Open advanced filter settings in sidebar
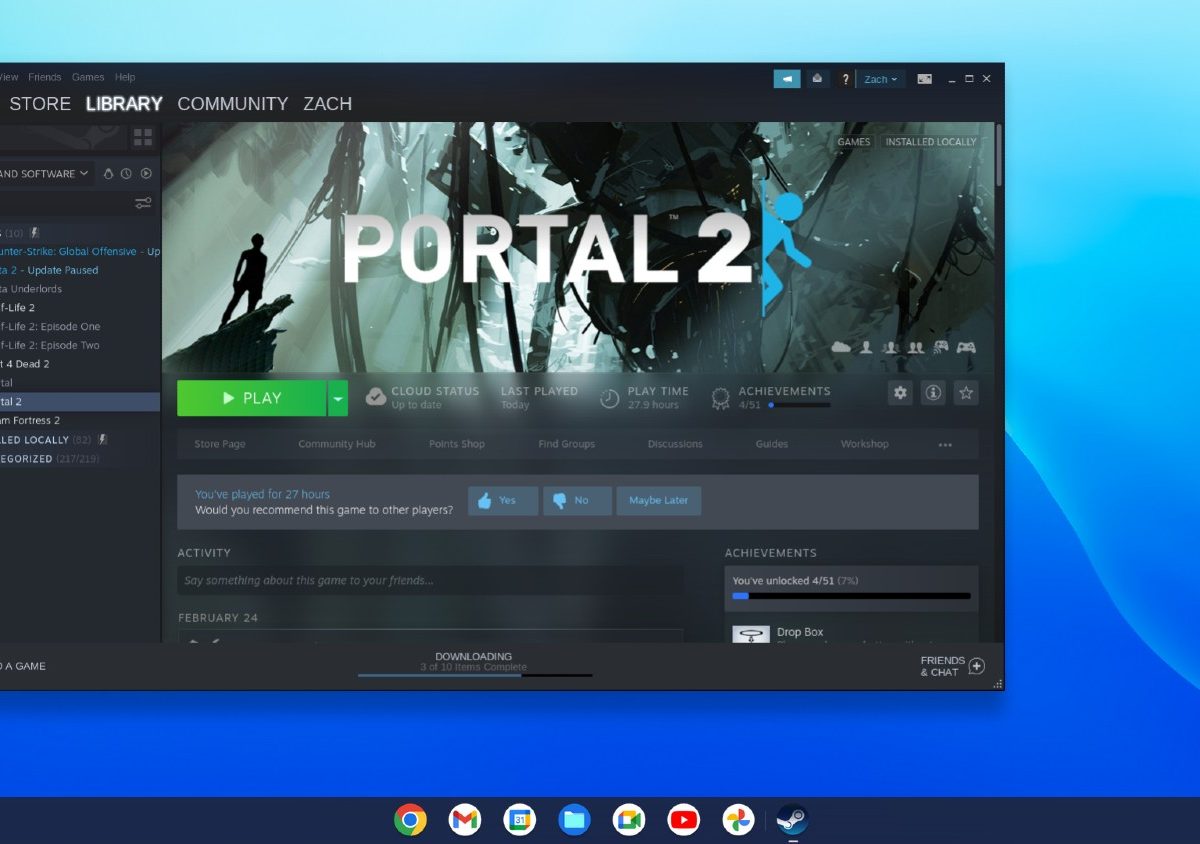Screen dimensions: 1200x844 [143, 204]
